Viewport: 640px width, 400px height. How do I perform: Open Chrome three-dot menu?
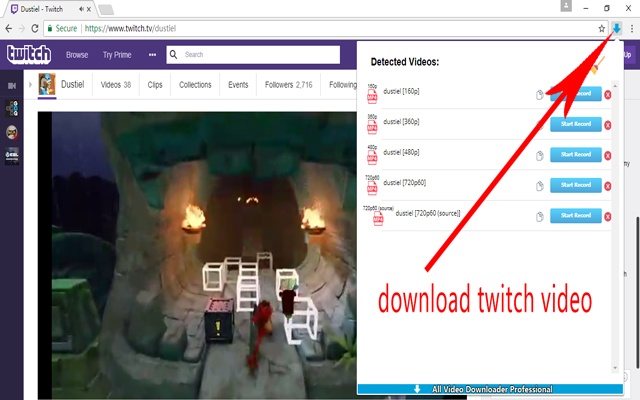(x=632, y=28)
